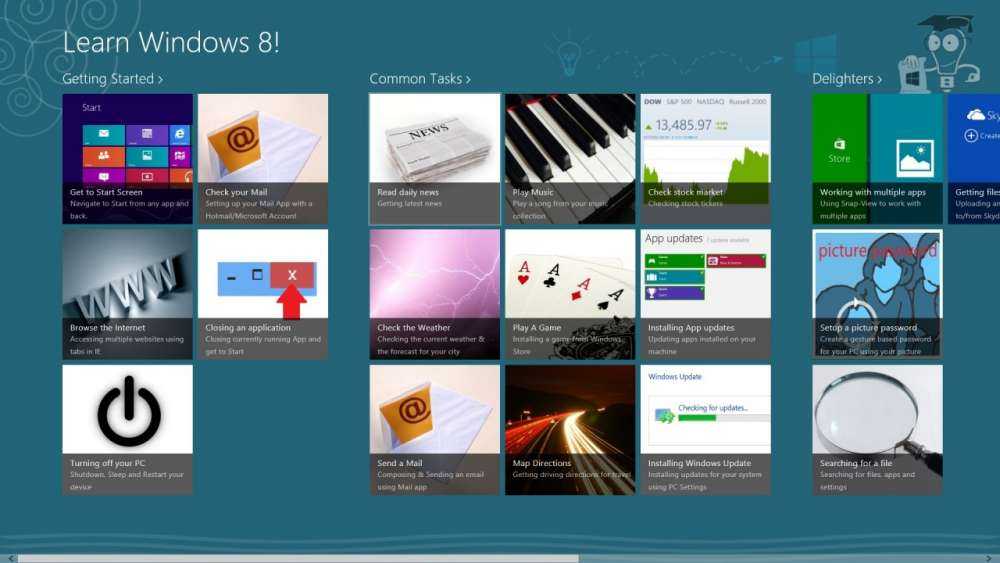Open the Searching for a file tile

point(878,430)
